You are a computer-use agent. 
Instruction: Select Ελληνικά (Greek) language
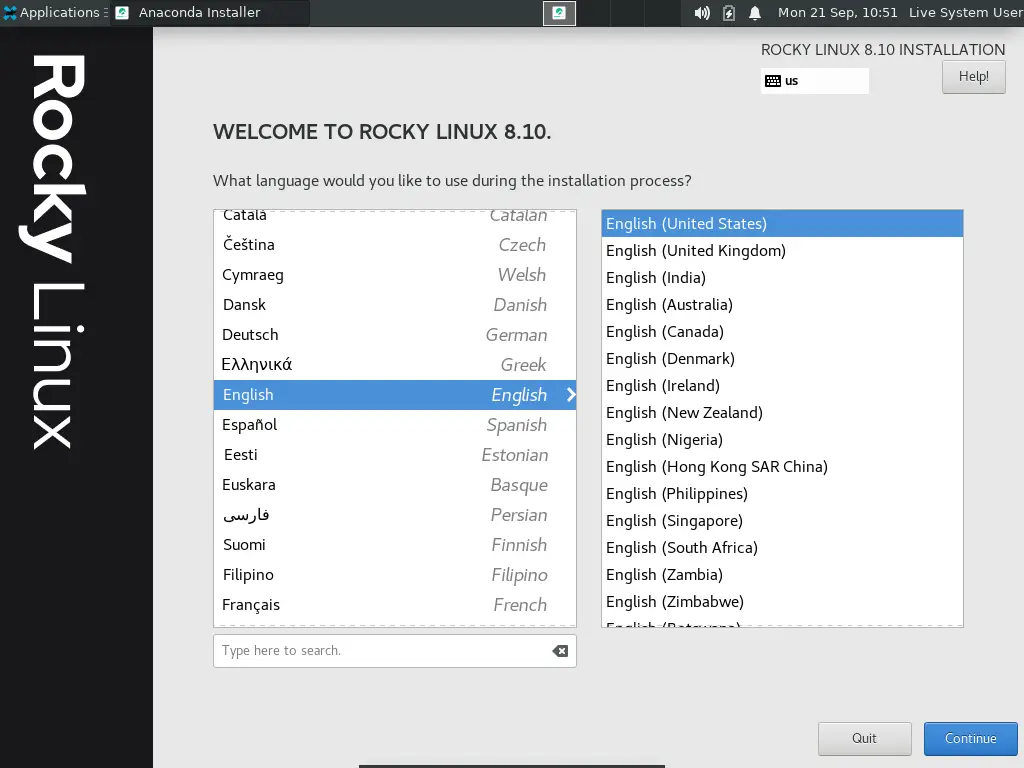point(394,365)
